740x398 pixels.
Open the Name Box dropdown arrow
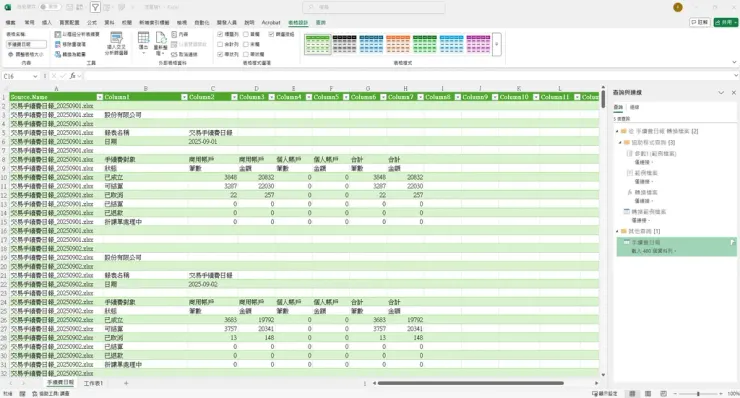[x=35, y=76]
